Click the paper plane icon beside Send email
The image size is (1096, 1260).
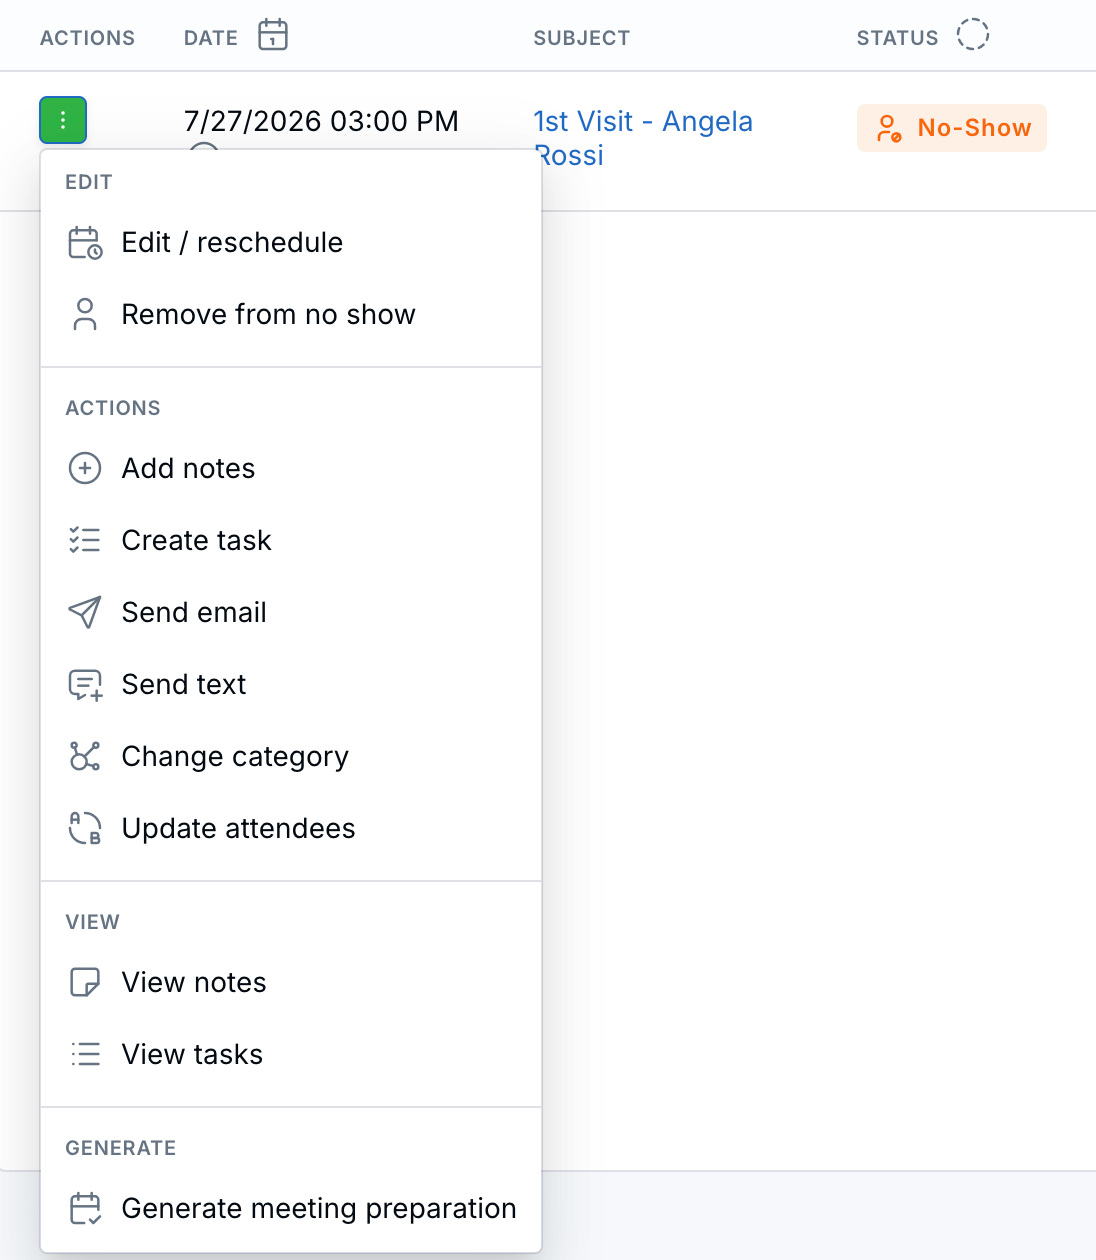tap(85, 612)
